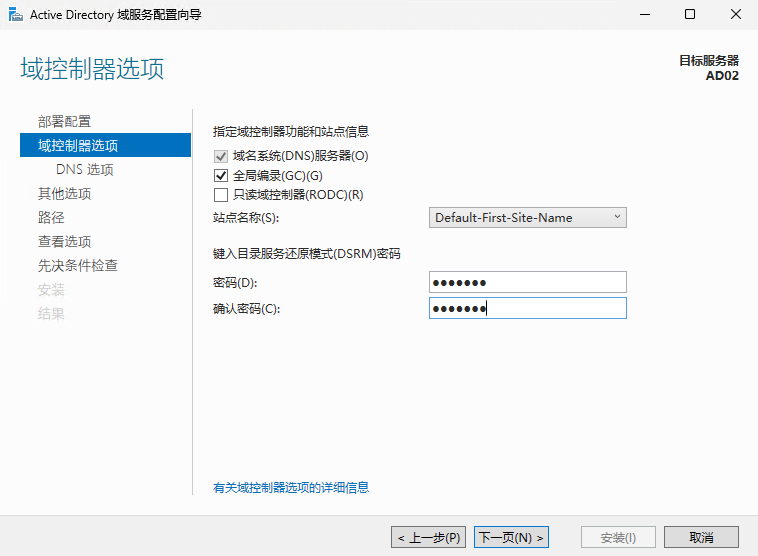
Task: Click the wizard app icon in title bar
Action: pos(15,14)
